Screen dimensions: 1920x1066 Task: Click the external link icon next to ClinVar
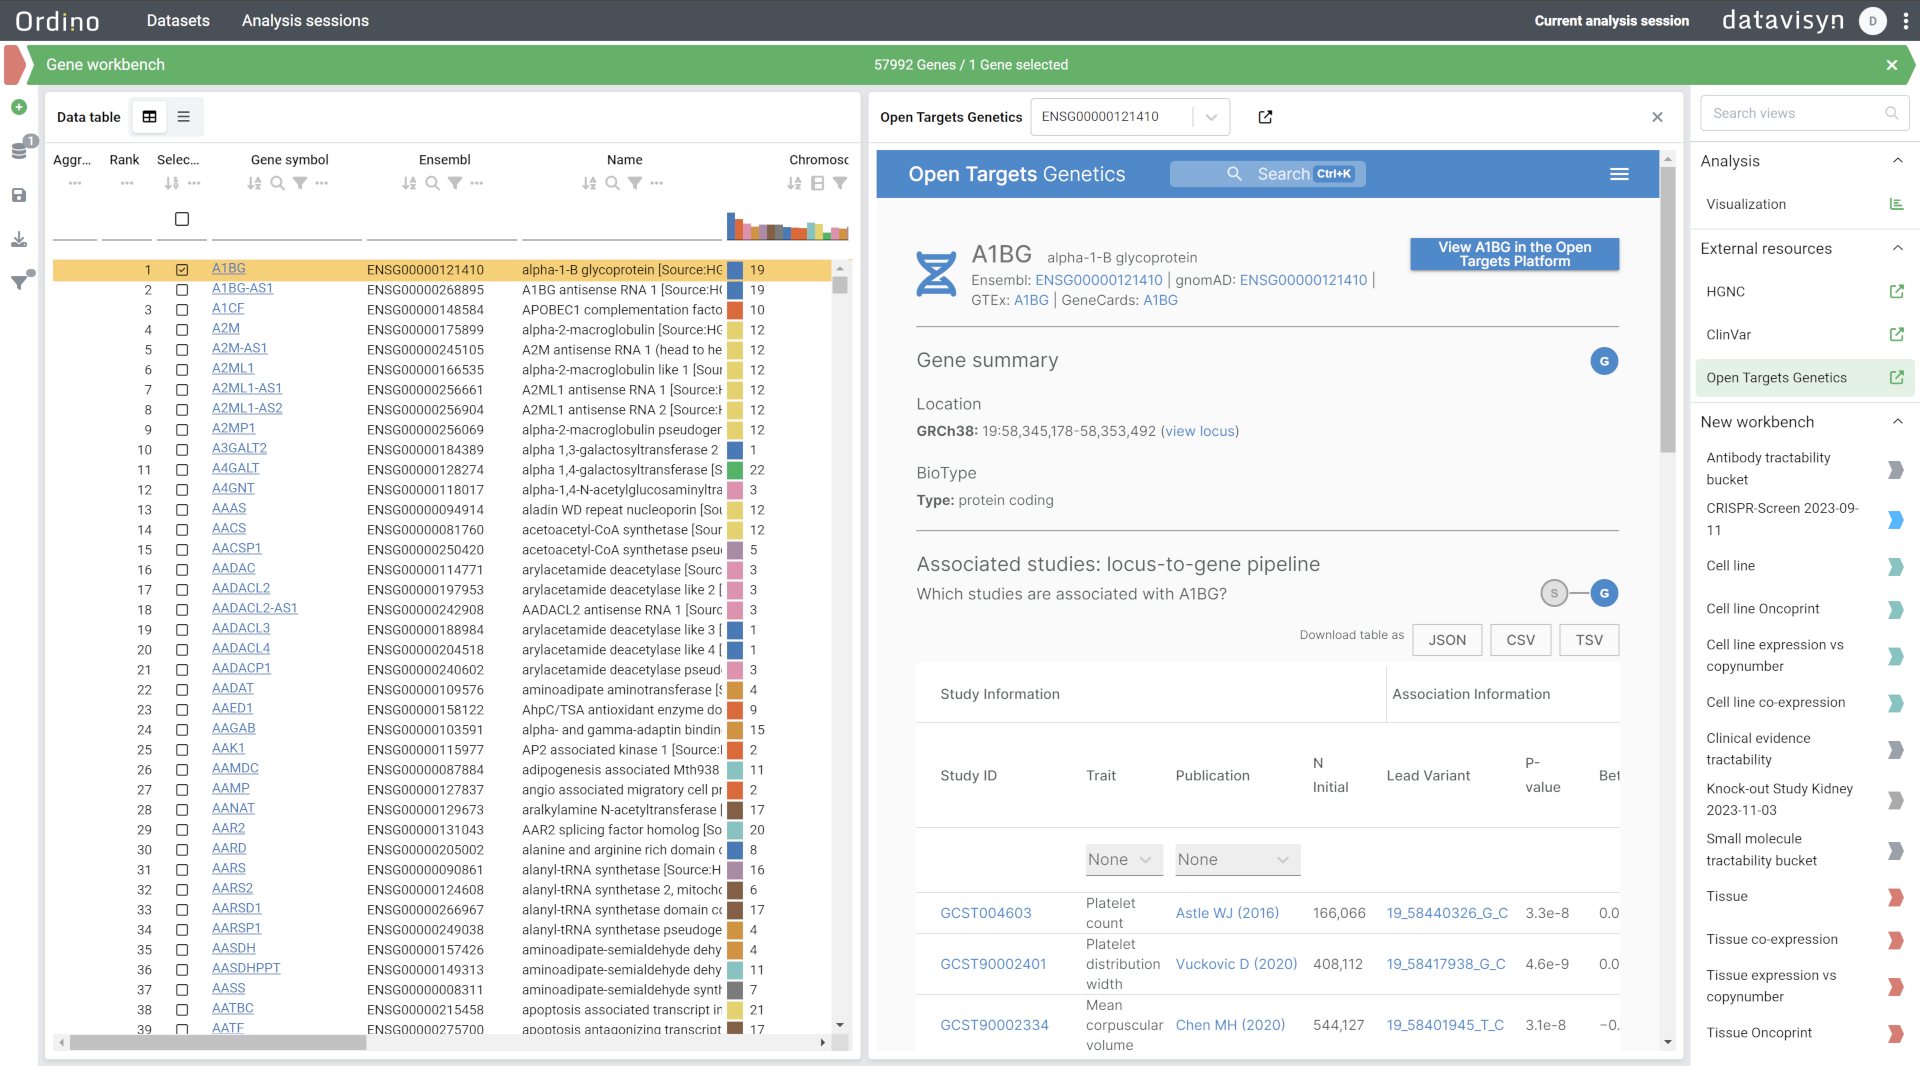pos(1896,335)
